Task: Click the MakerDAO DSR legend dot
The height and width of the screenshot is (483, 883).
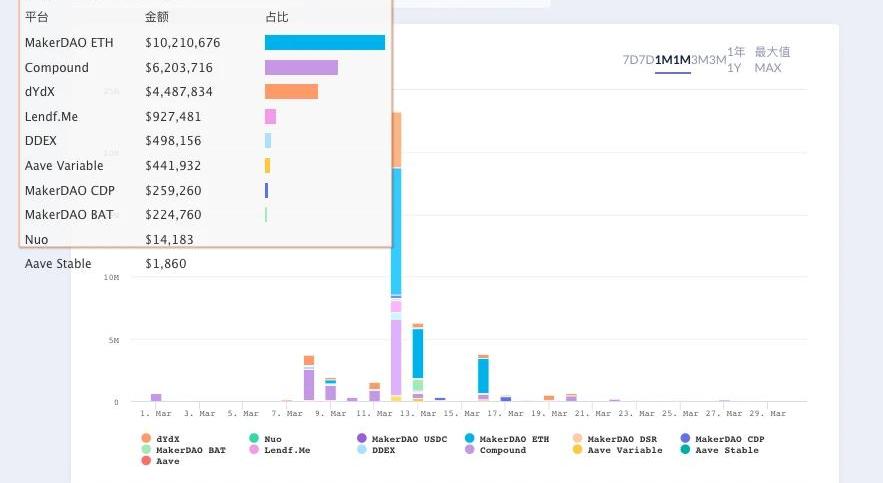Action: tap(578, 439)
